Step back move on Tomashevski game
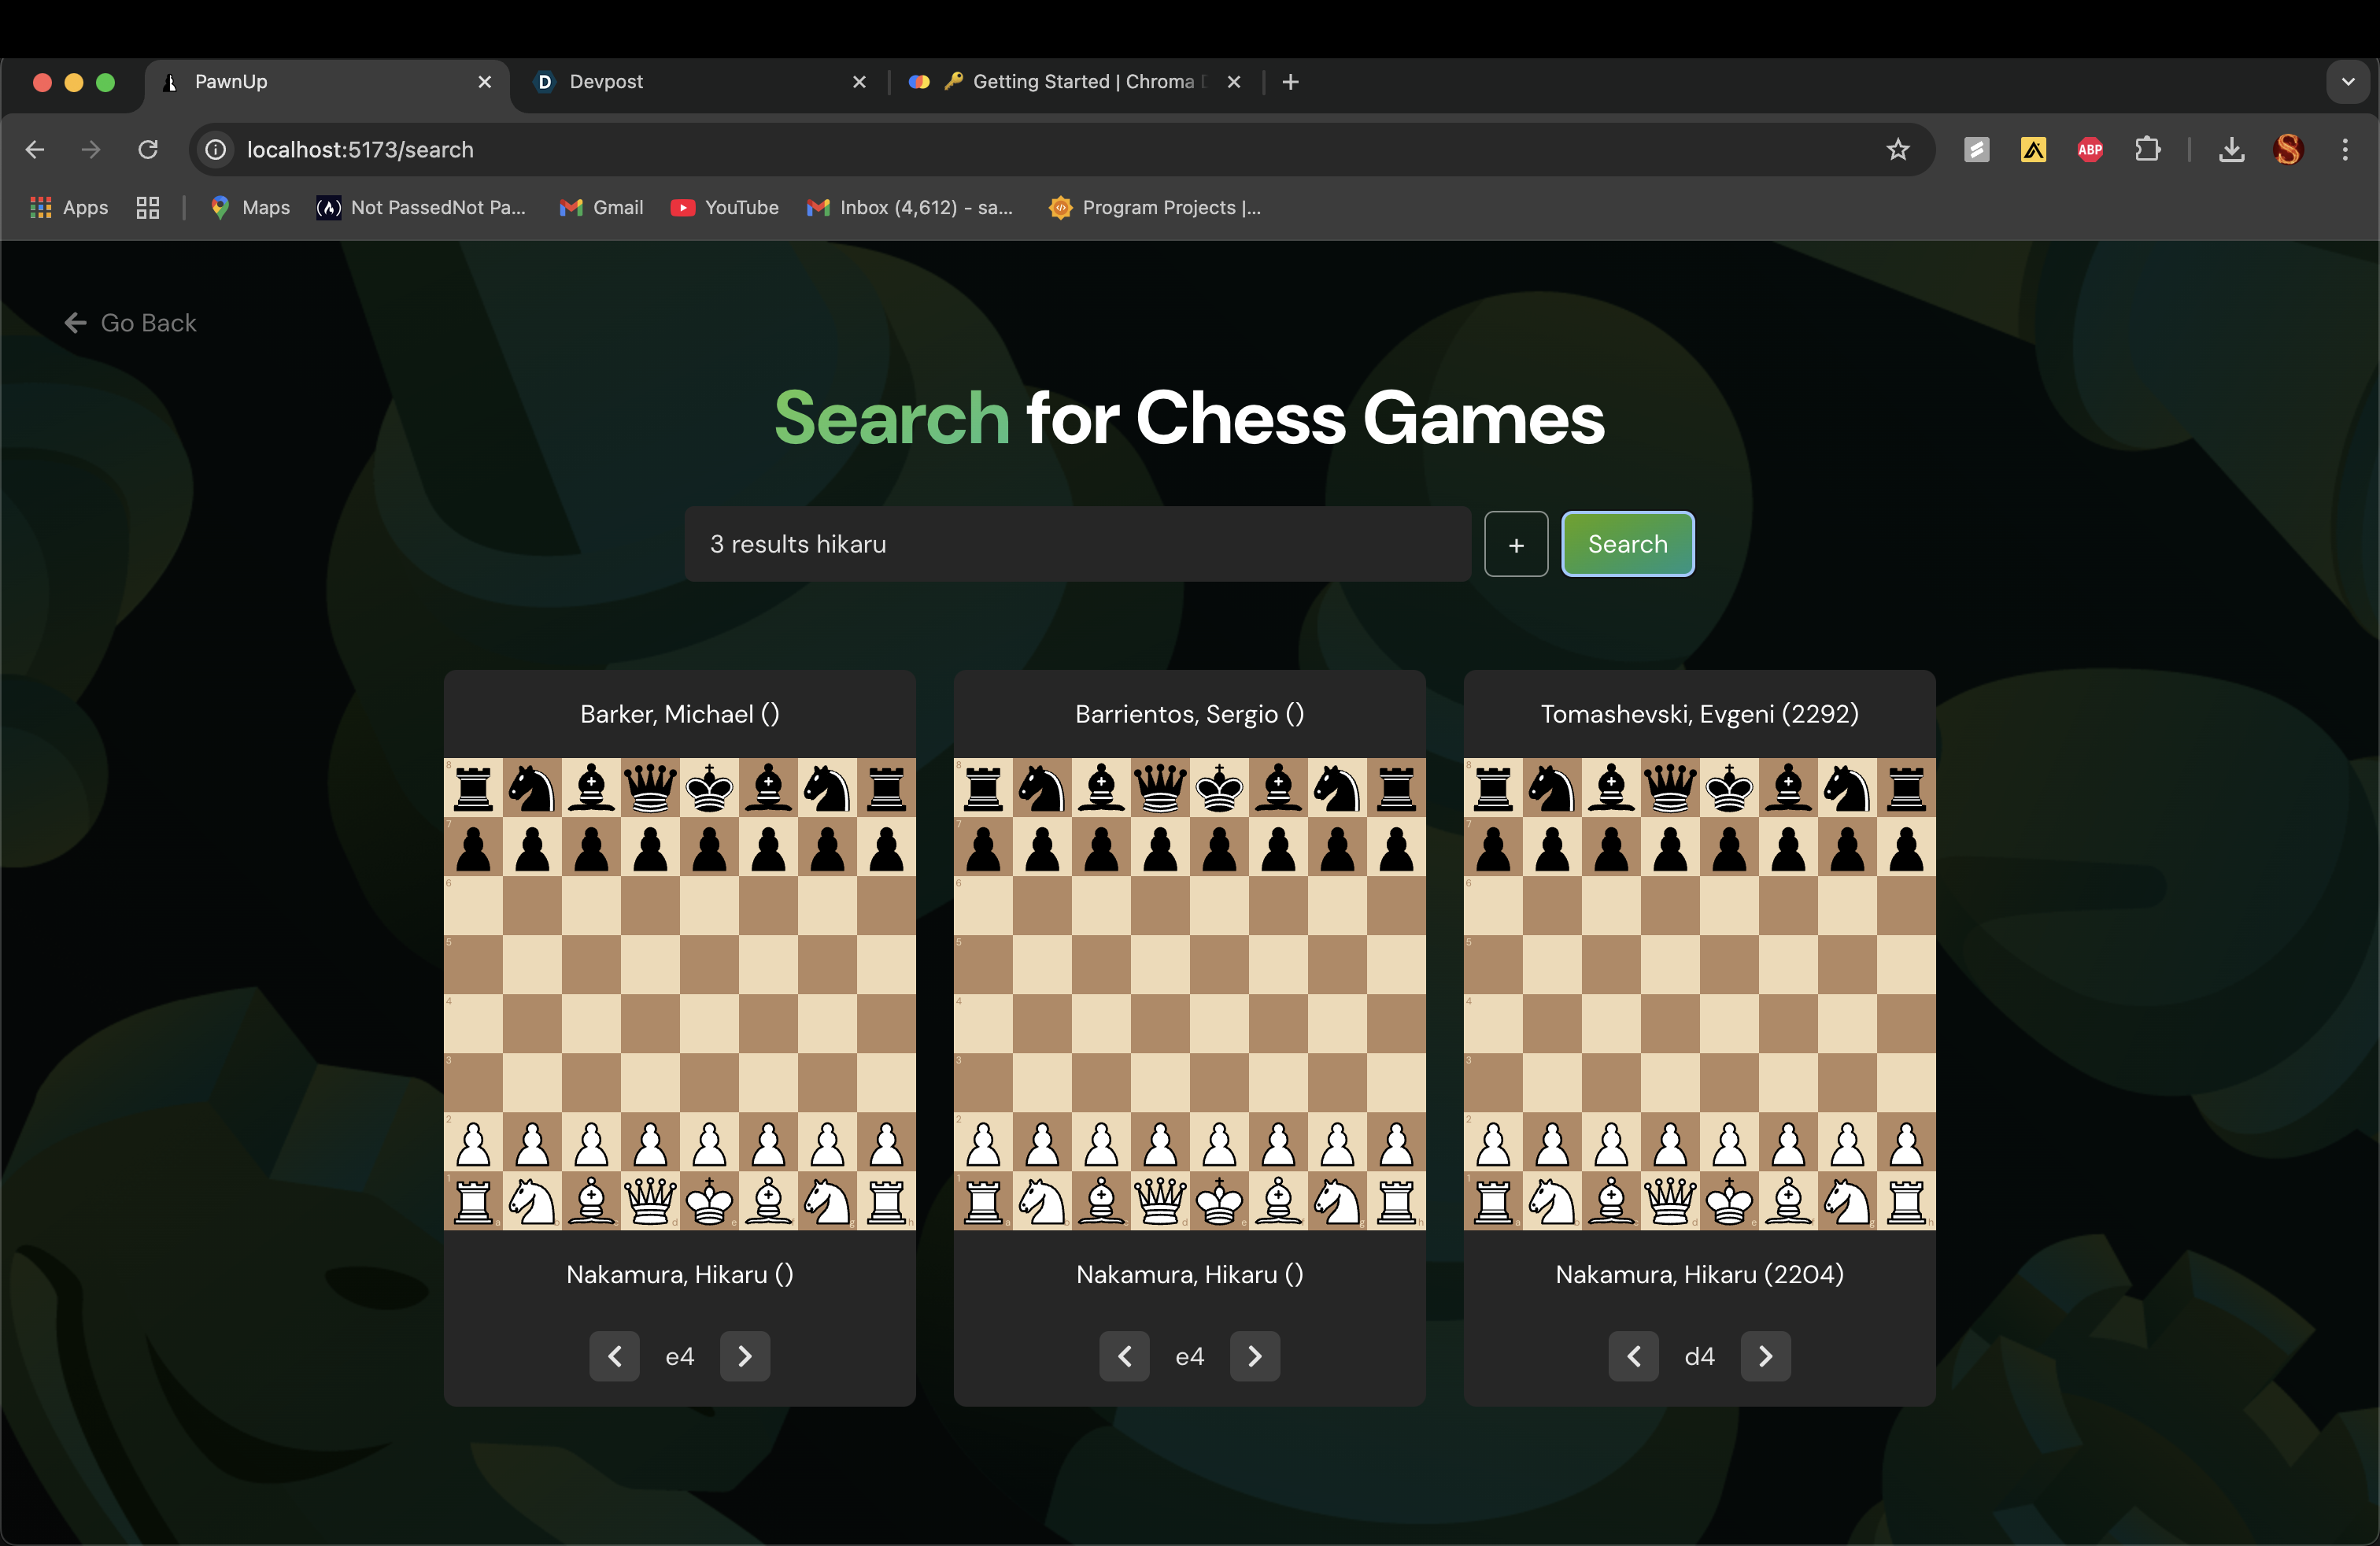 pyautogui.click(x=1633, y=1356)
